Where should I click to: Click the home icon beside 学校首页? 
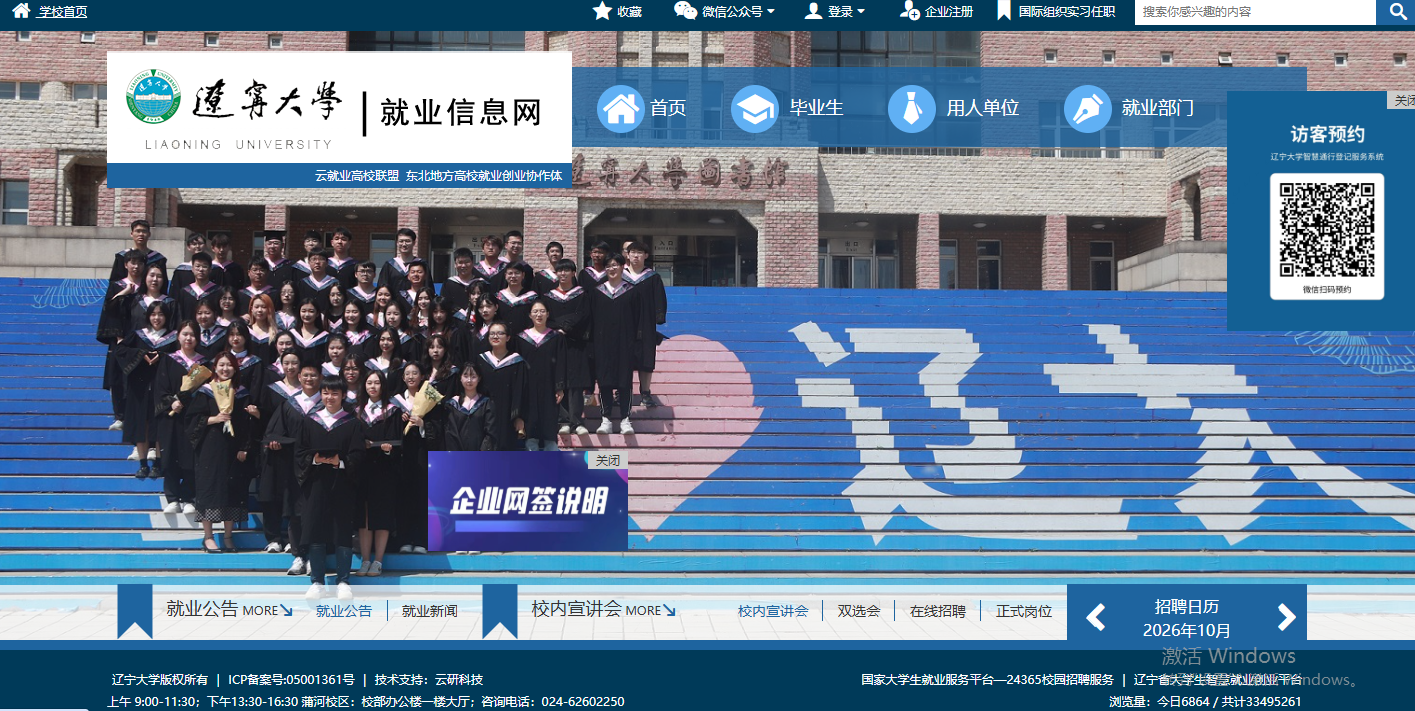coord(21,11)
